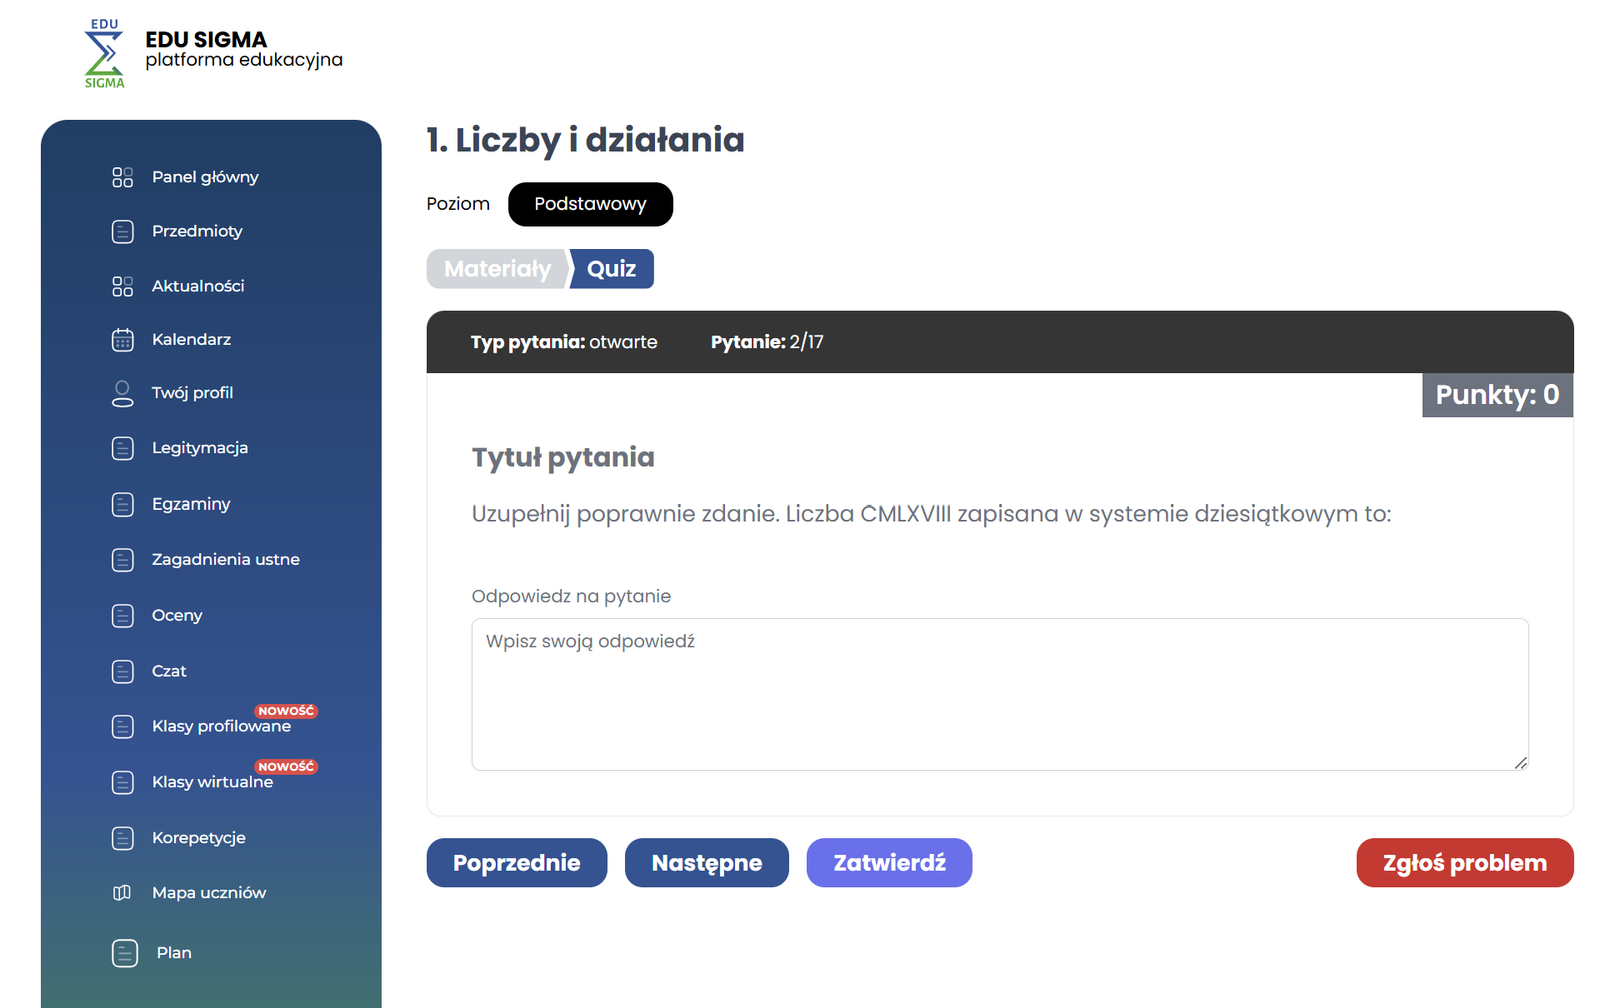Switch to the Materiały tab

point(497,269)
